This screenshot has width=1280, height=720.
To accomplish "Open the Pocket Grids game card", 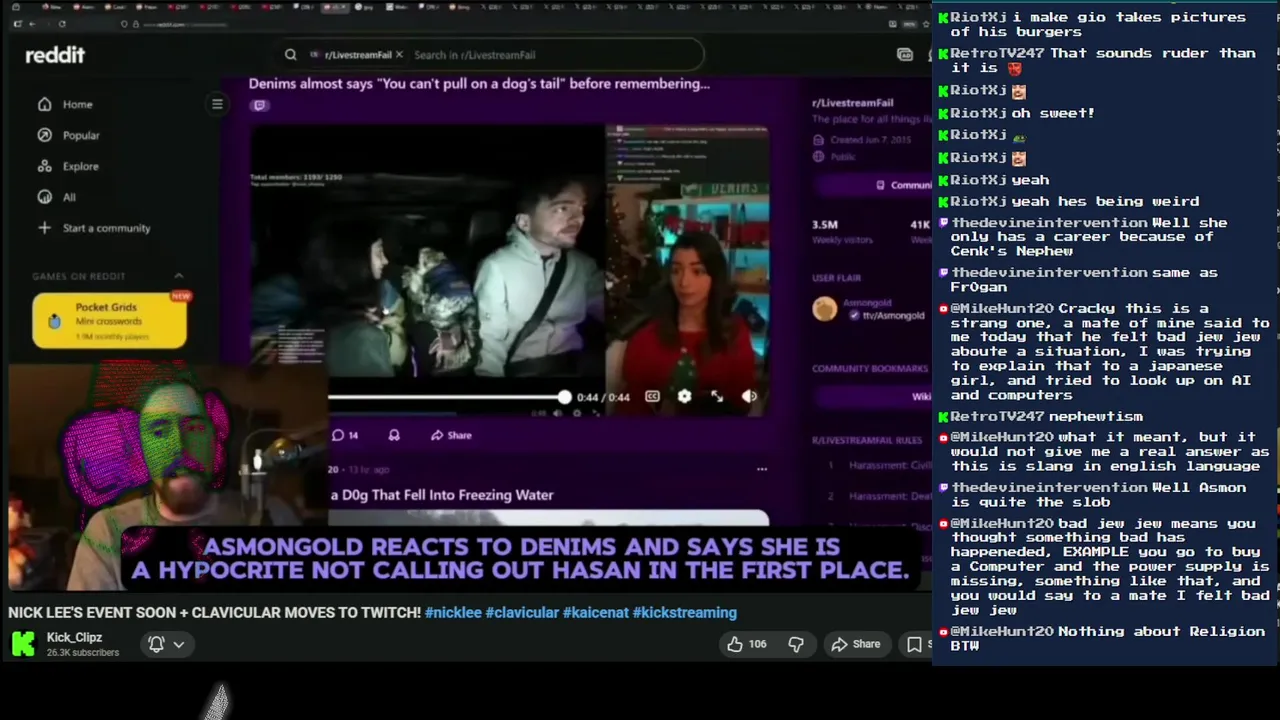I will [110, 320].
